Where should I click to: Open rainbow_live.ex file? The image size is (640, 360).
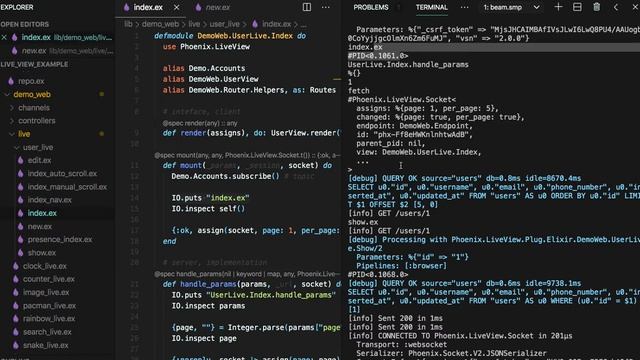tap(49, 319)
